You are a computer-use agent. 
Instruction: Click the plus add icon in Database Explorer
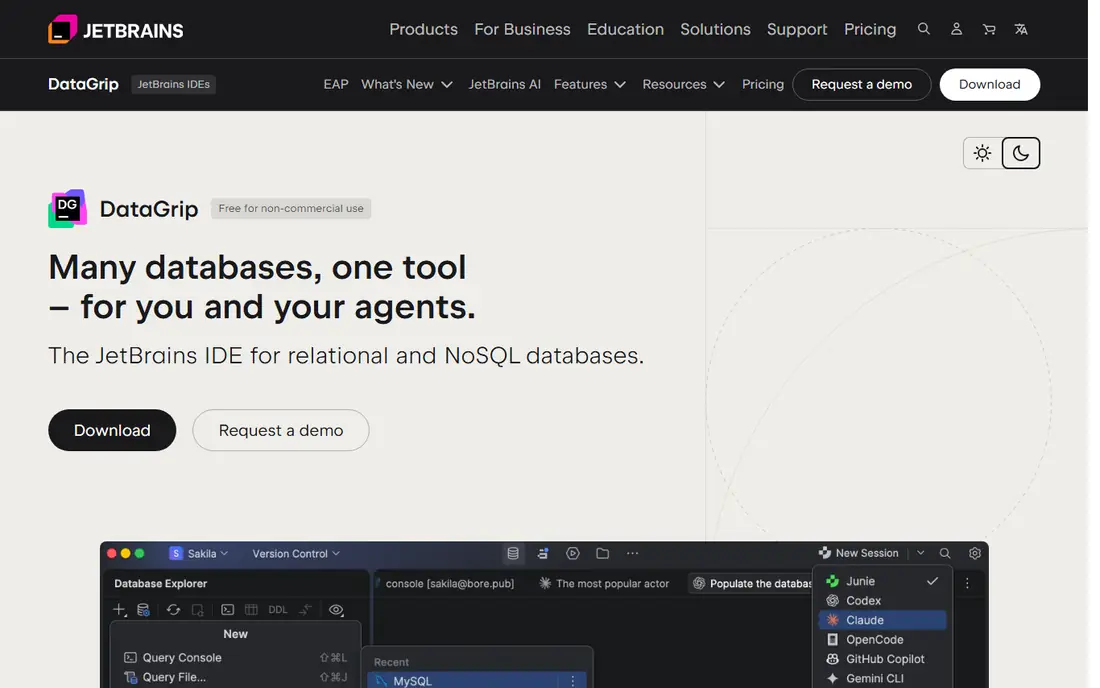[x=120, y=609]
